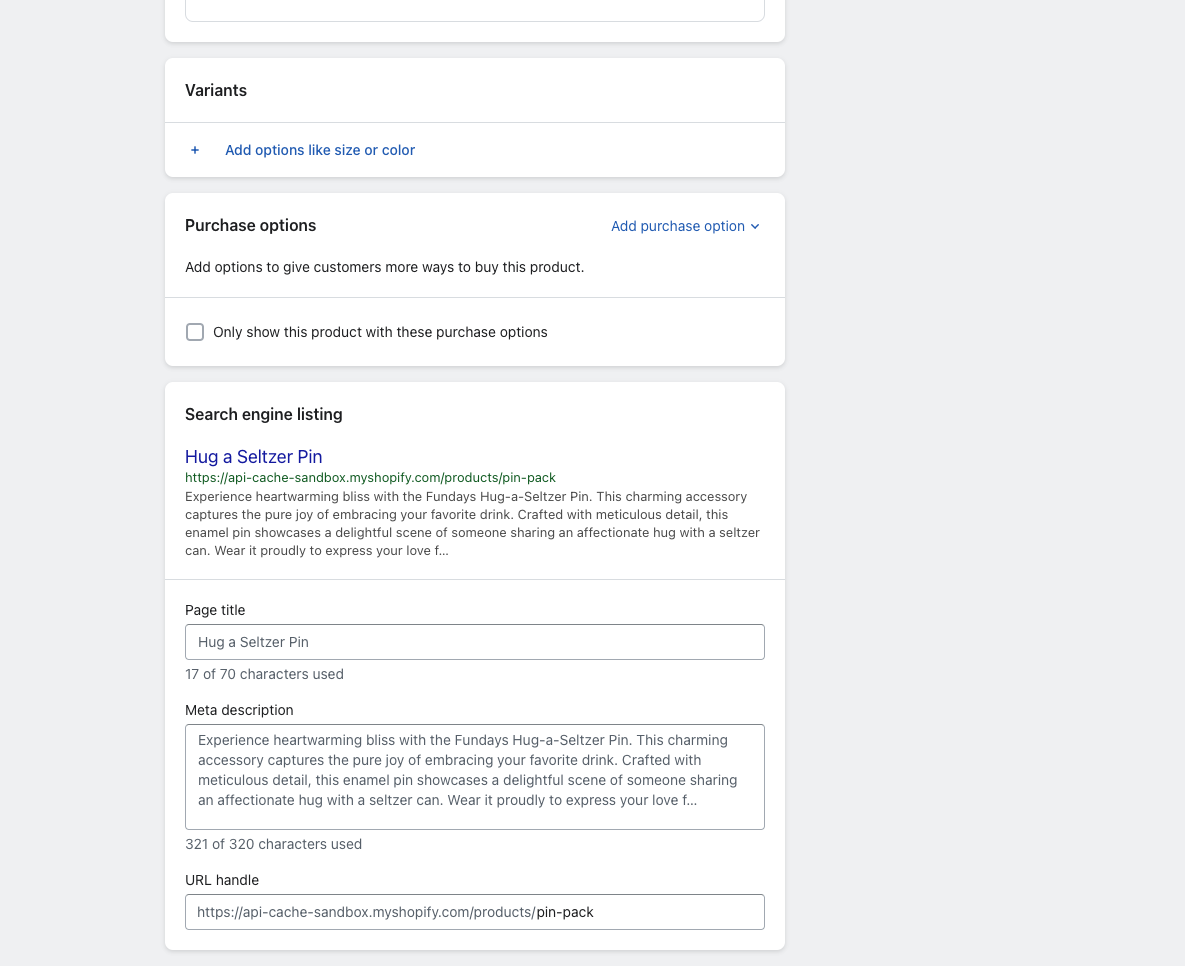Enable 'Only show this product with these purchase options'
This screenshot has width=1185, height=966.
point(195,331)
